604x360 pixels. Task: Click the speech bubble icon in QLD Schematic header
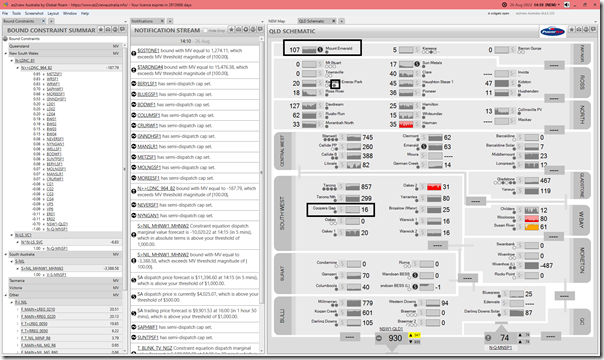point(594,29)
